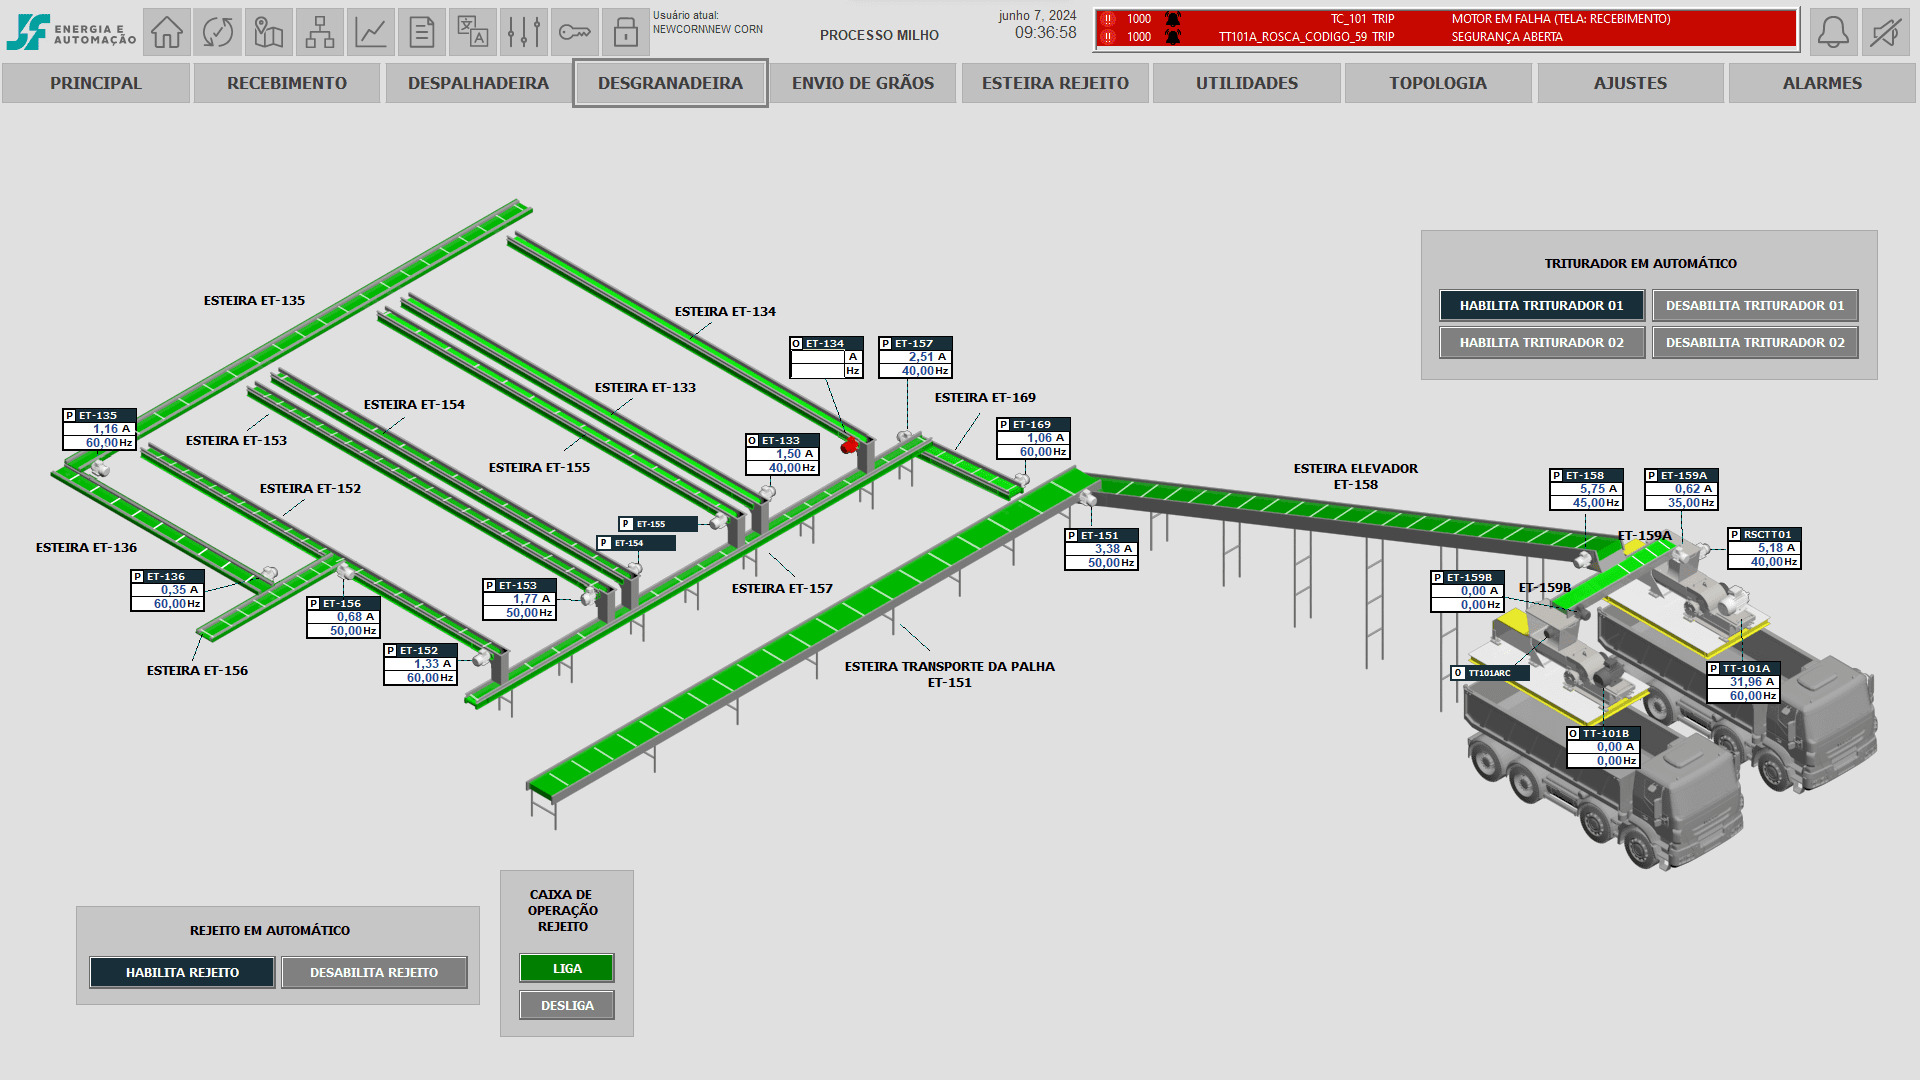
Task: Open the RSCTT01 motor status box
Action: click(x=1764, y=548)
